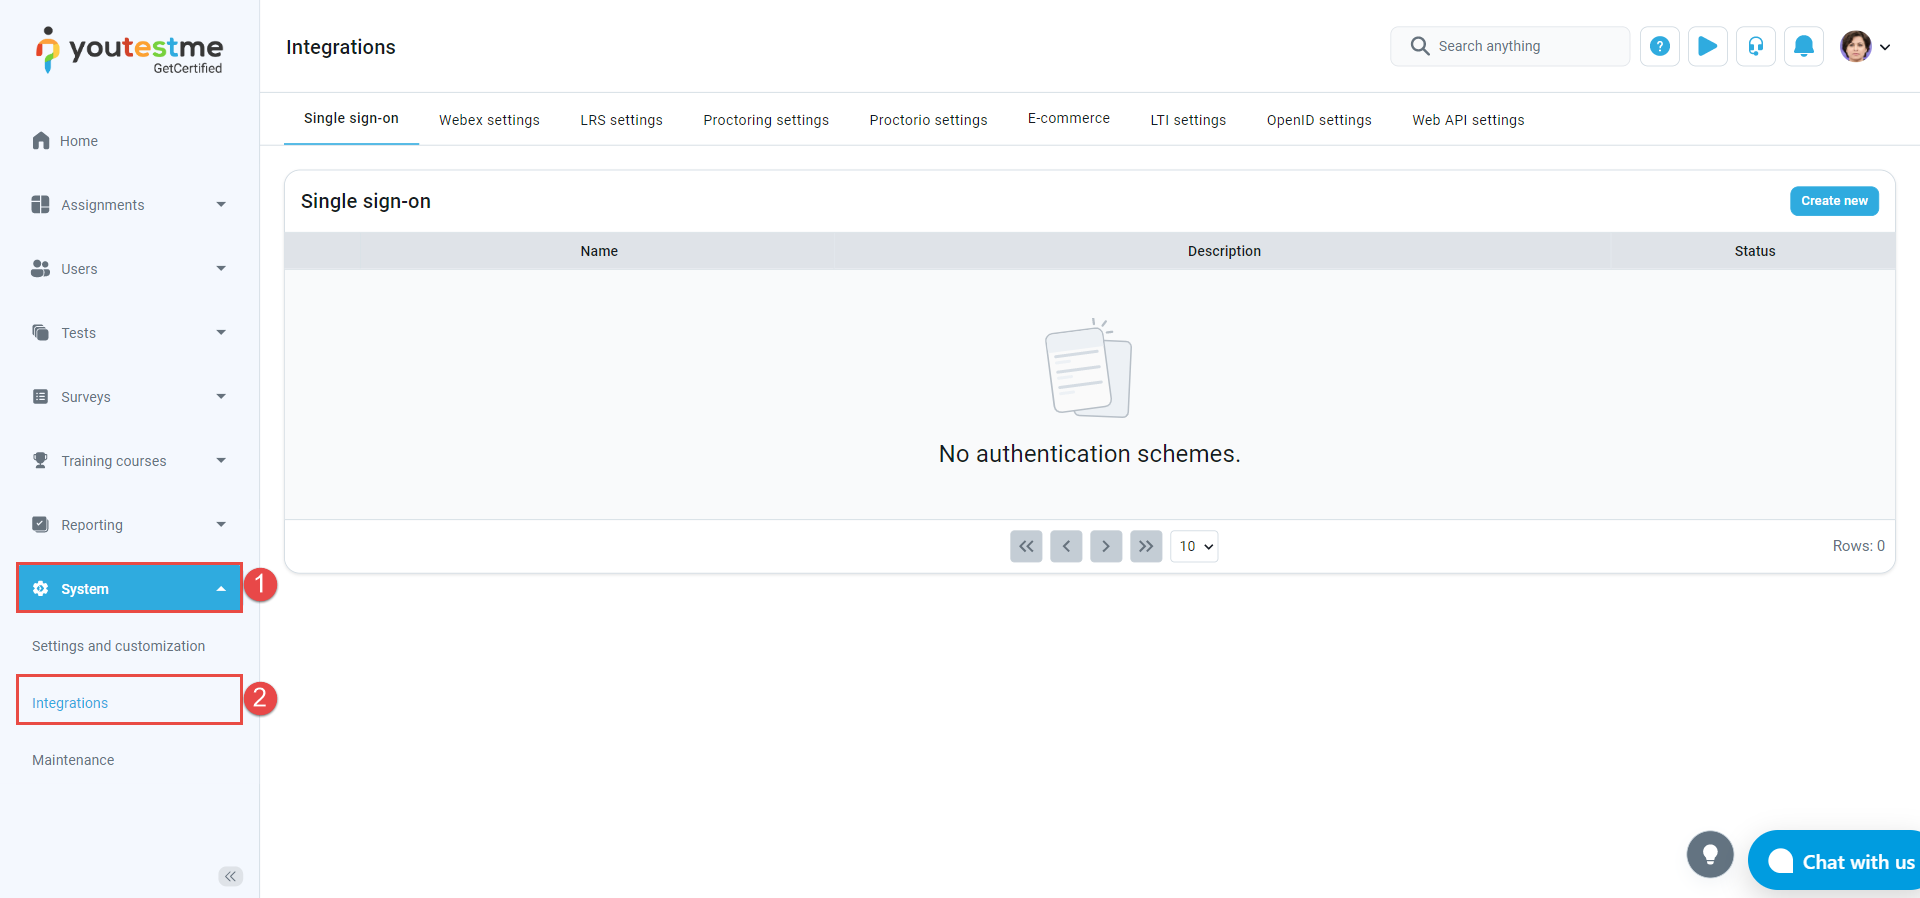
Task: Click the help question mark icon
Action: 1659,46
